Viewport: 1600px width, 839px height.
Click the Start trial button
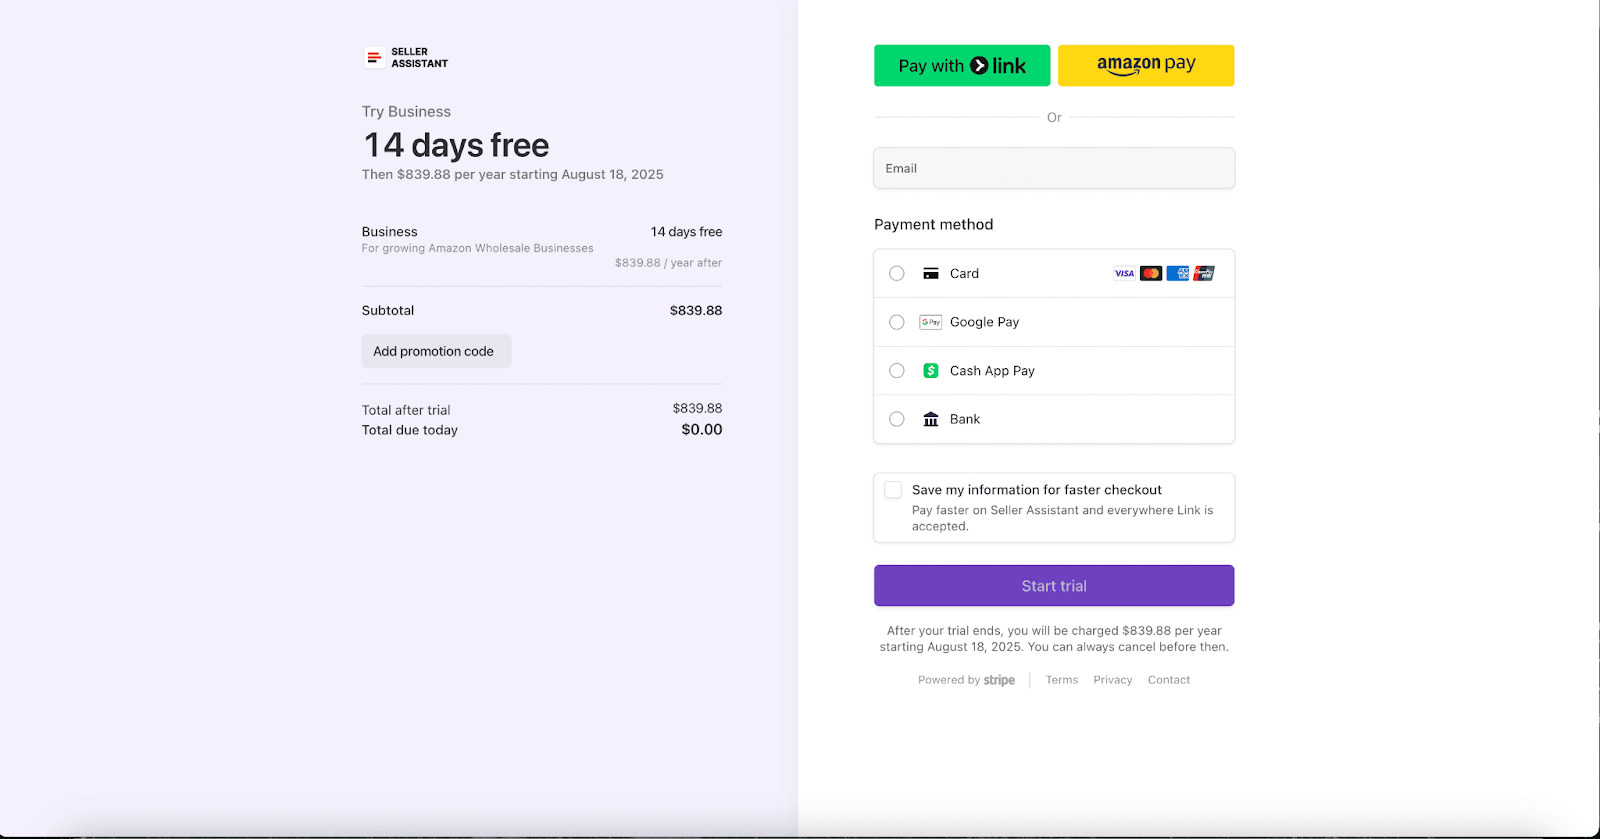coord(1053,585)
